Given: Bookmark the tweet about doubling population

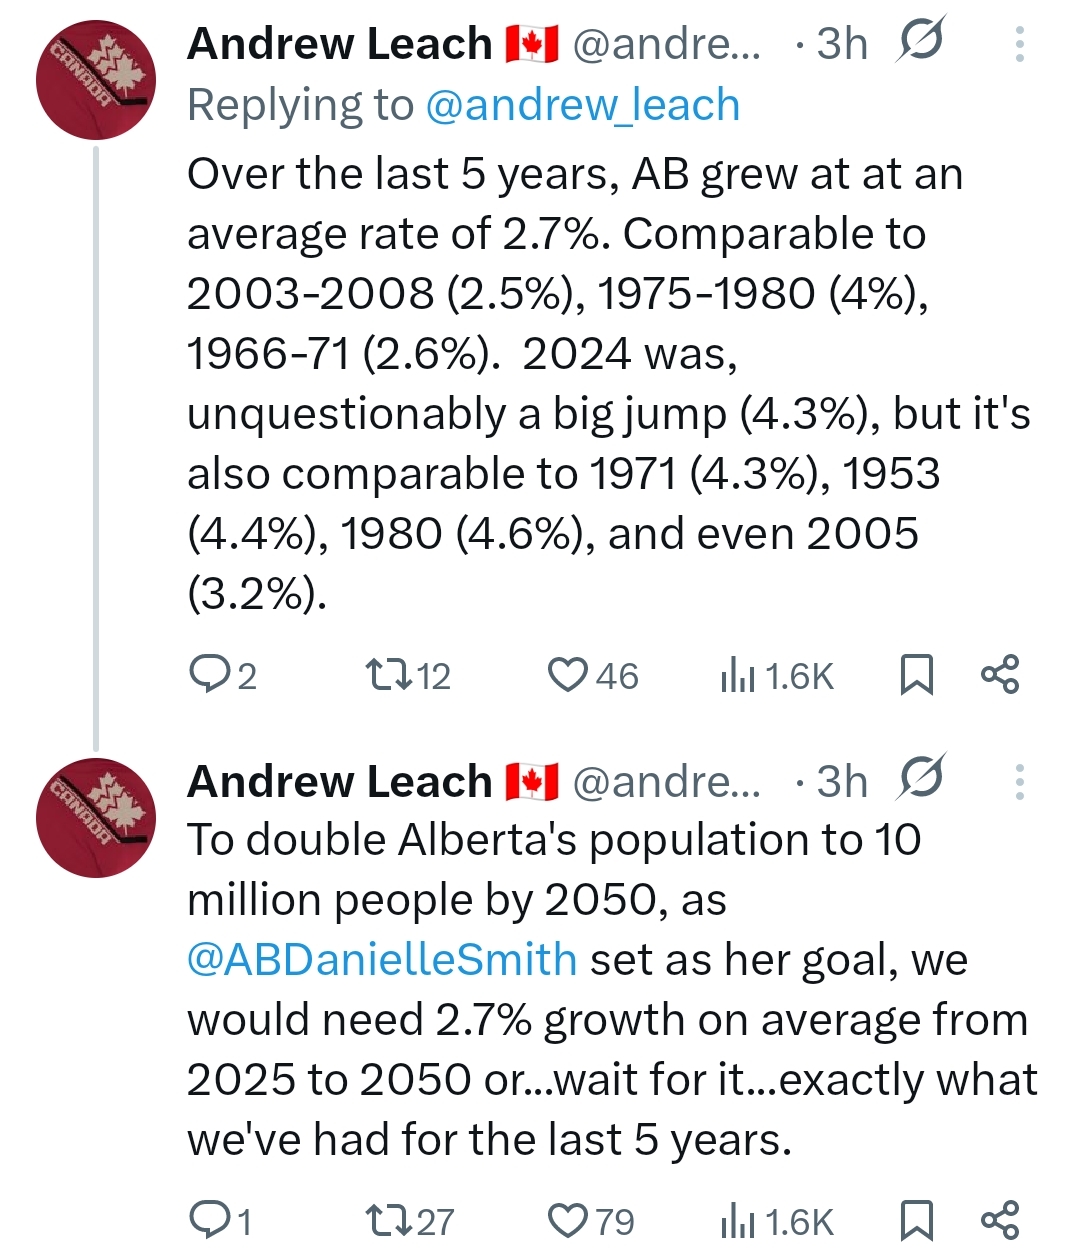Looking at the screenshot, I should pos(916,1220).
